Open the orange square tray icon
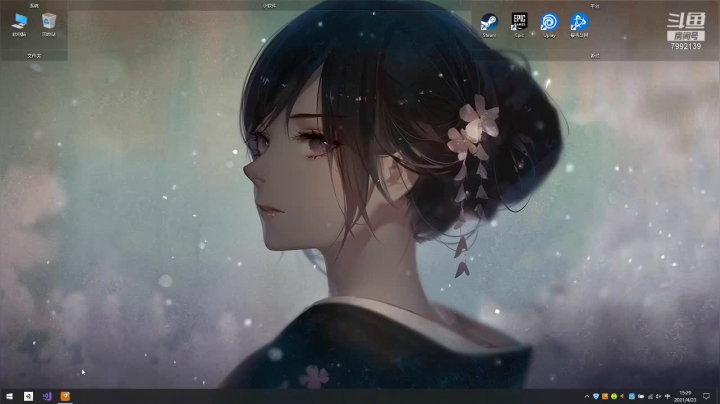Viewport: 720px width, 404px height. (x=605, y=396)
